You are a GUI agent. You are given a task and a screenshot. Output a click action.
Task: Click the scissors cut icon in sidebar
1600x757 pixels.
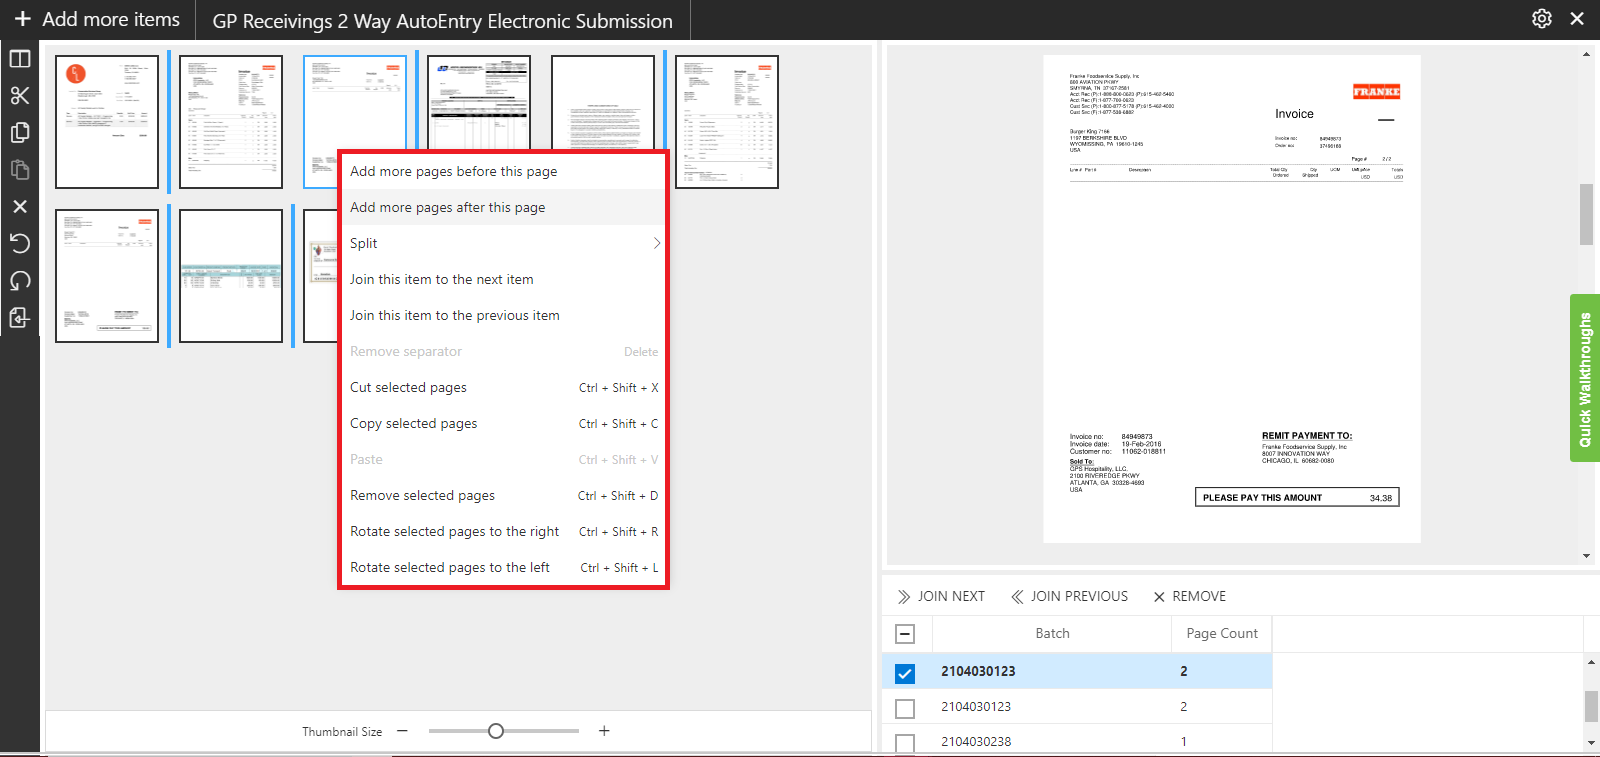[x=20, y=95]
